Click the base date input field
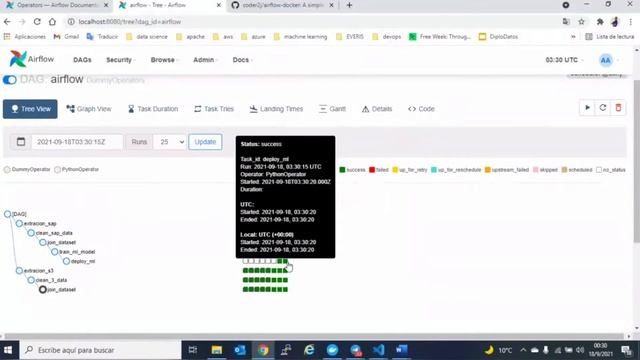Image resolution: width=640 pixels, height=360 pixels. 77,142
